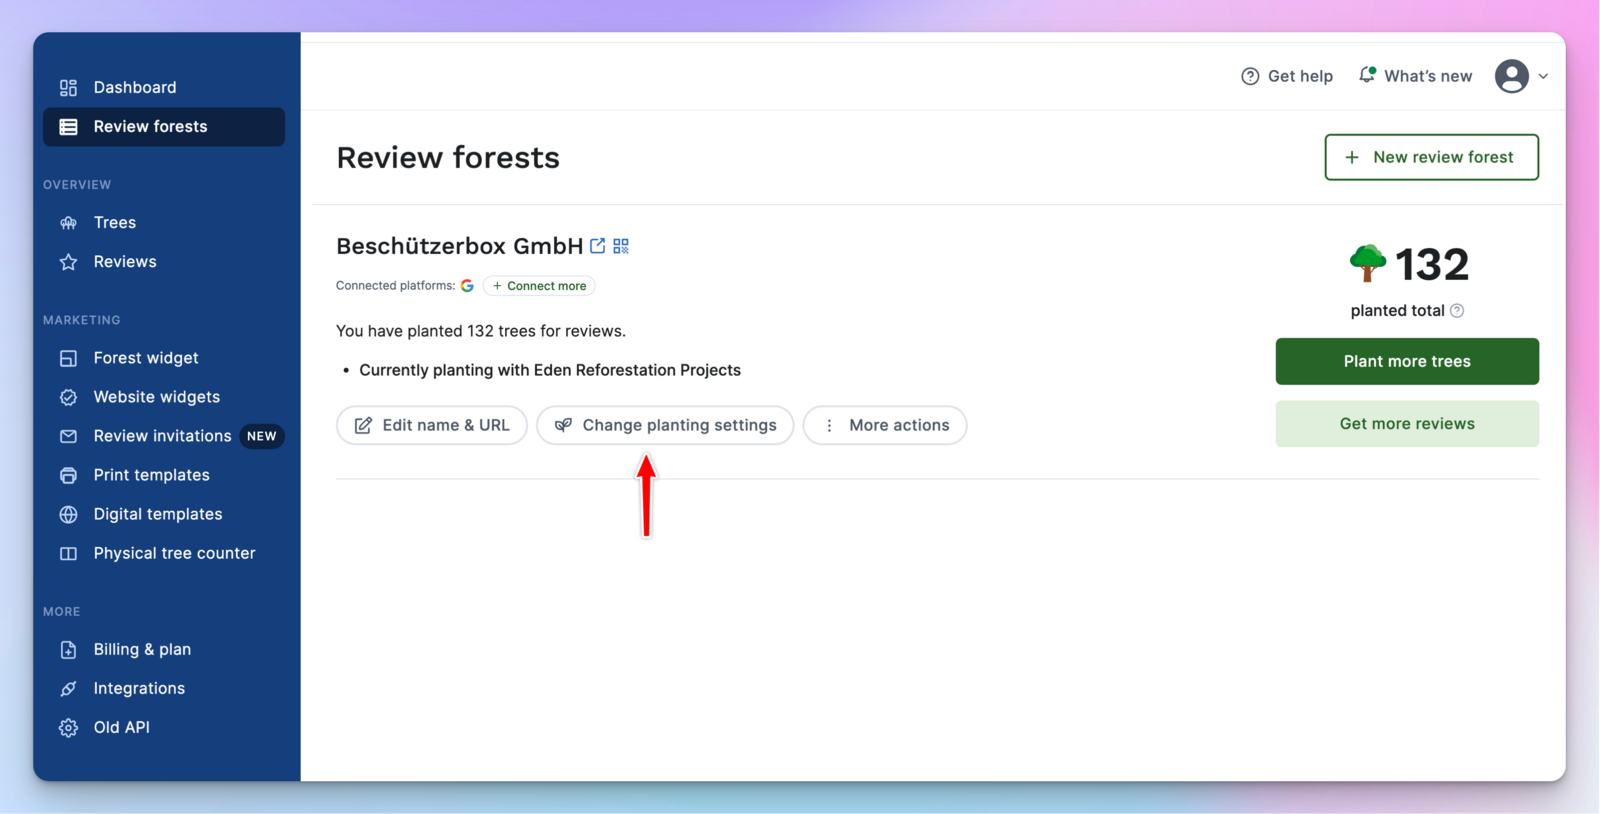This screenshot has width=1600, height=814.
Task: Connect more platforms
Action: click(x=539, y=286)
